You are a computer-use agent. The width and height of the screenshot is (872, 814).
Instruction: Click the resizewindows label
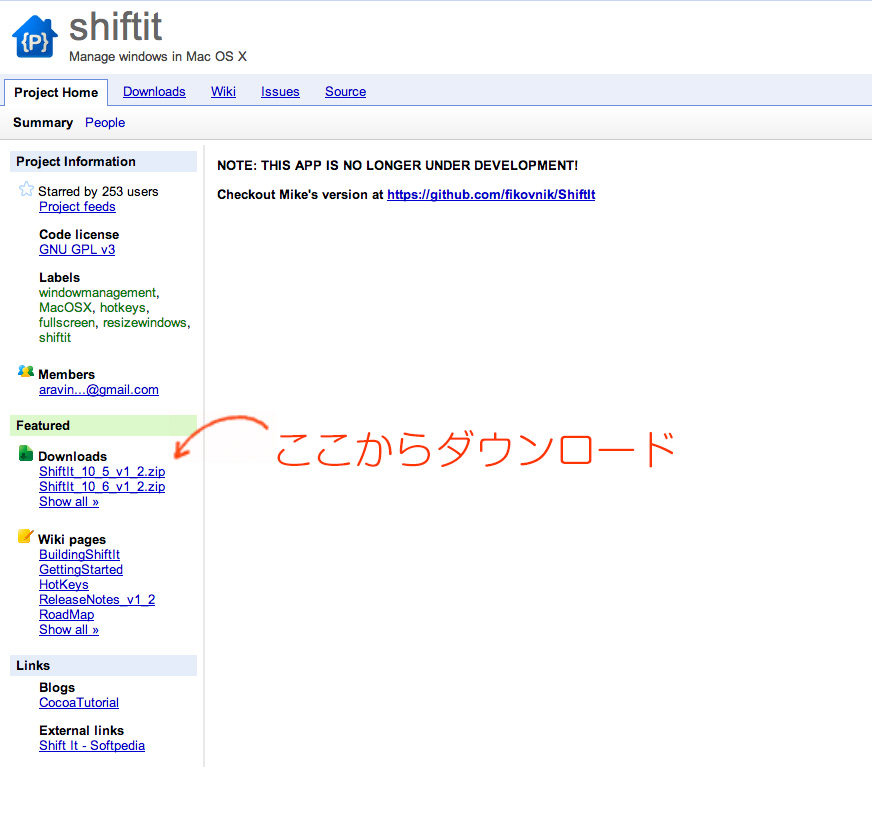145,322
